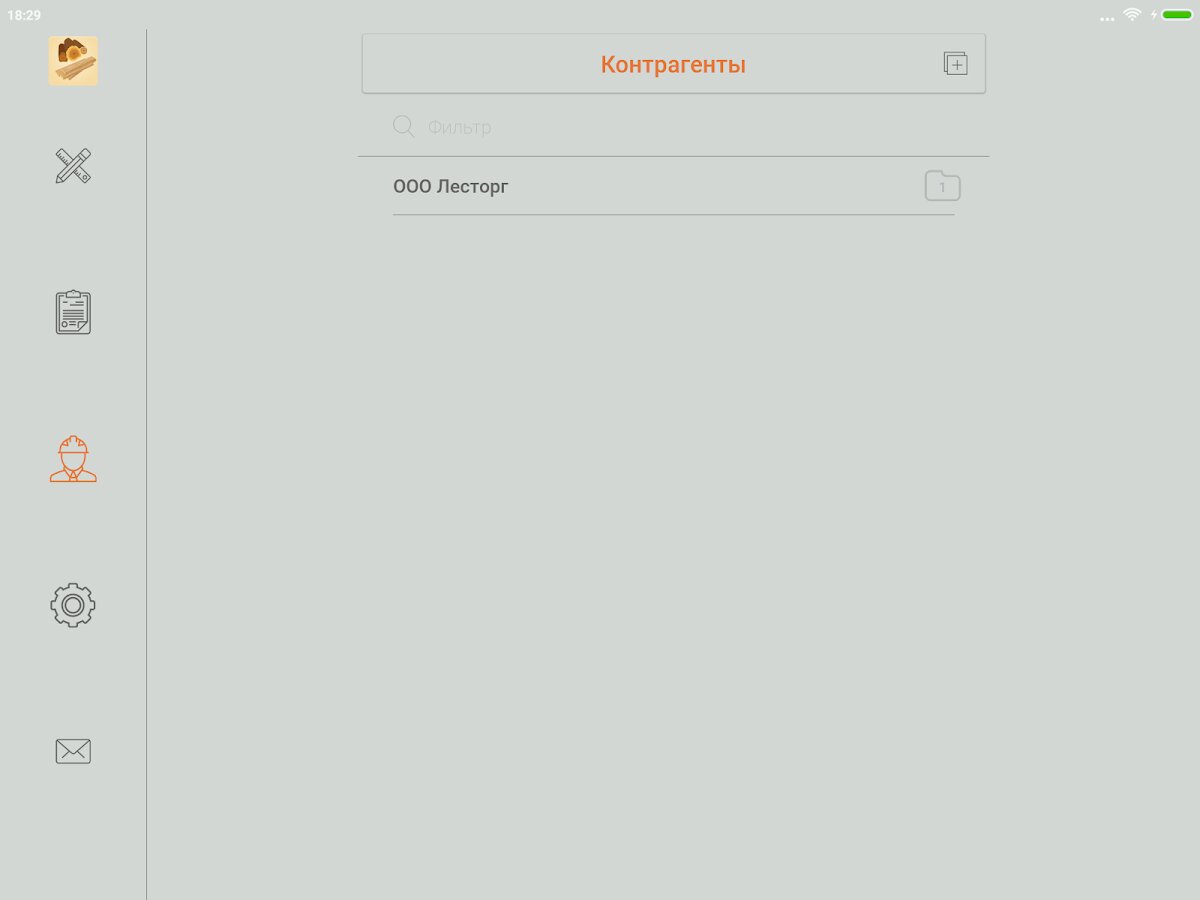Tap the 18:29 clock in status bar

coord(24,15)
